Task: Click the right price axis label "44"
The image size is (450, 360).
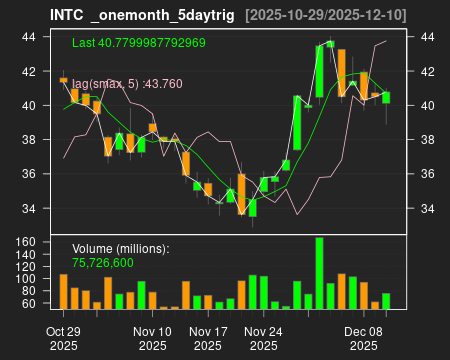Action: click(427, 37)
